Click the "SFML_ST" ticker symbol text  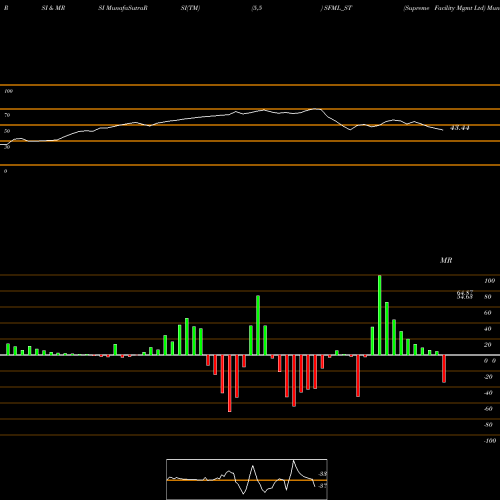click(338, 8)
